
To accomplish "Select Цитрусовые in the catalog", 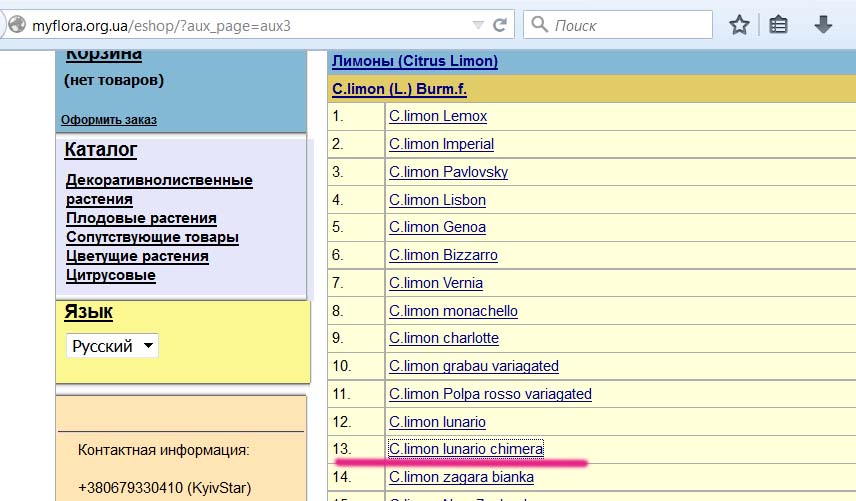I will (x=110, y=275).
